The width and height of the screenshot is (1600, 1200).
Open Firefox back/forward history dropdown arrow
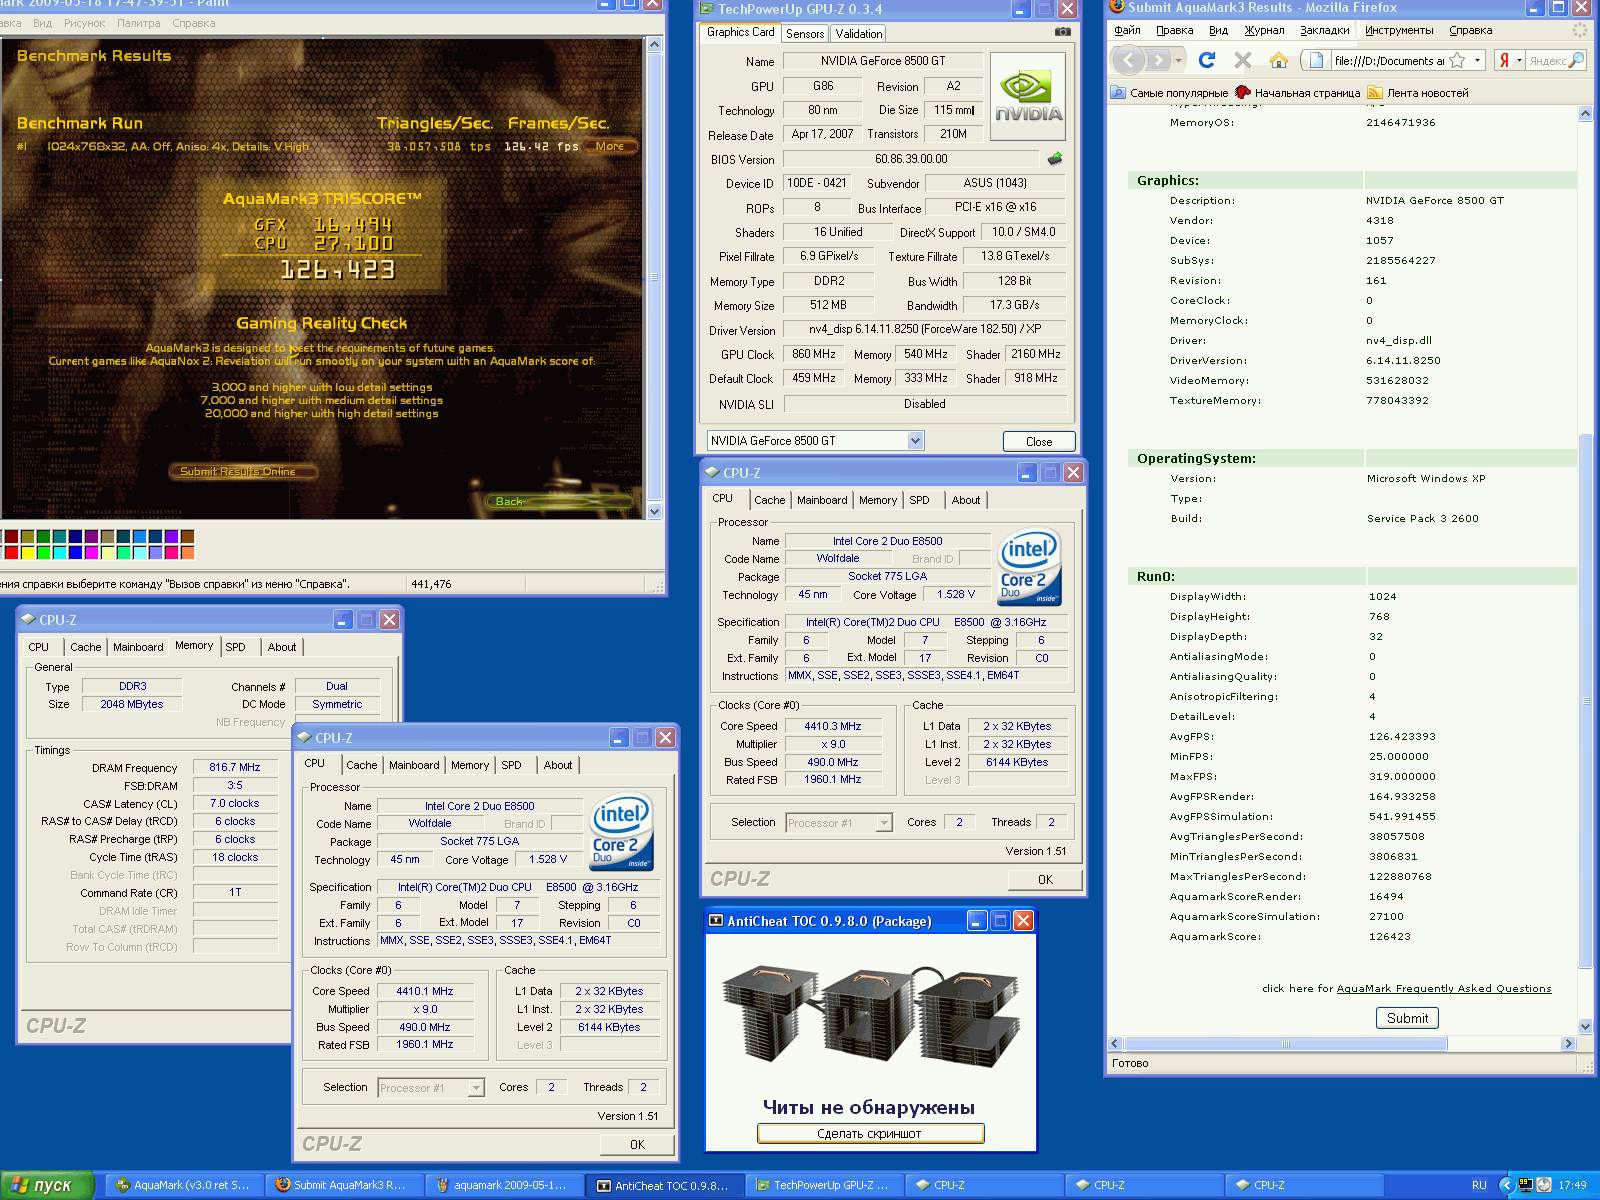[x=1178, y=60]
